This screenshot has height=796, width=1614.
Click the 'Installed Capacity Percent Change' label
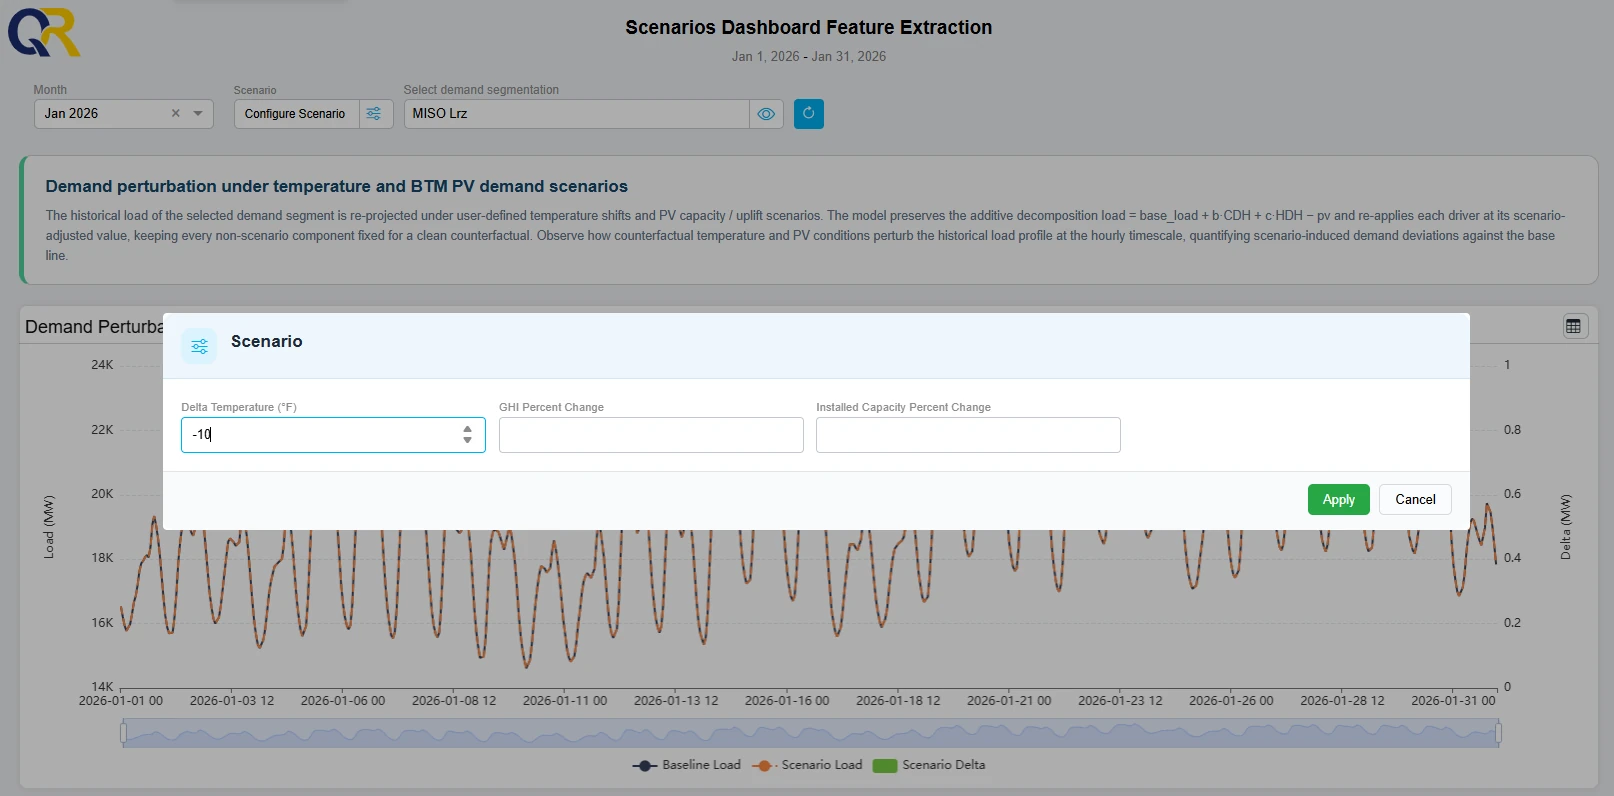[903, 408]
